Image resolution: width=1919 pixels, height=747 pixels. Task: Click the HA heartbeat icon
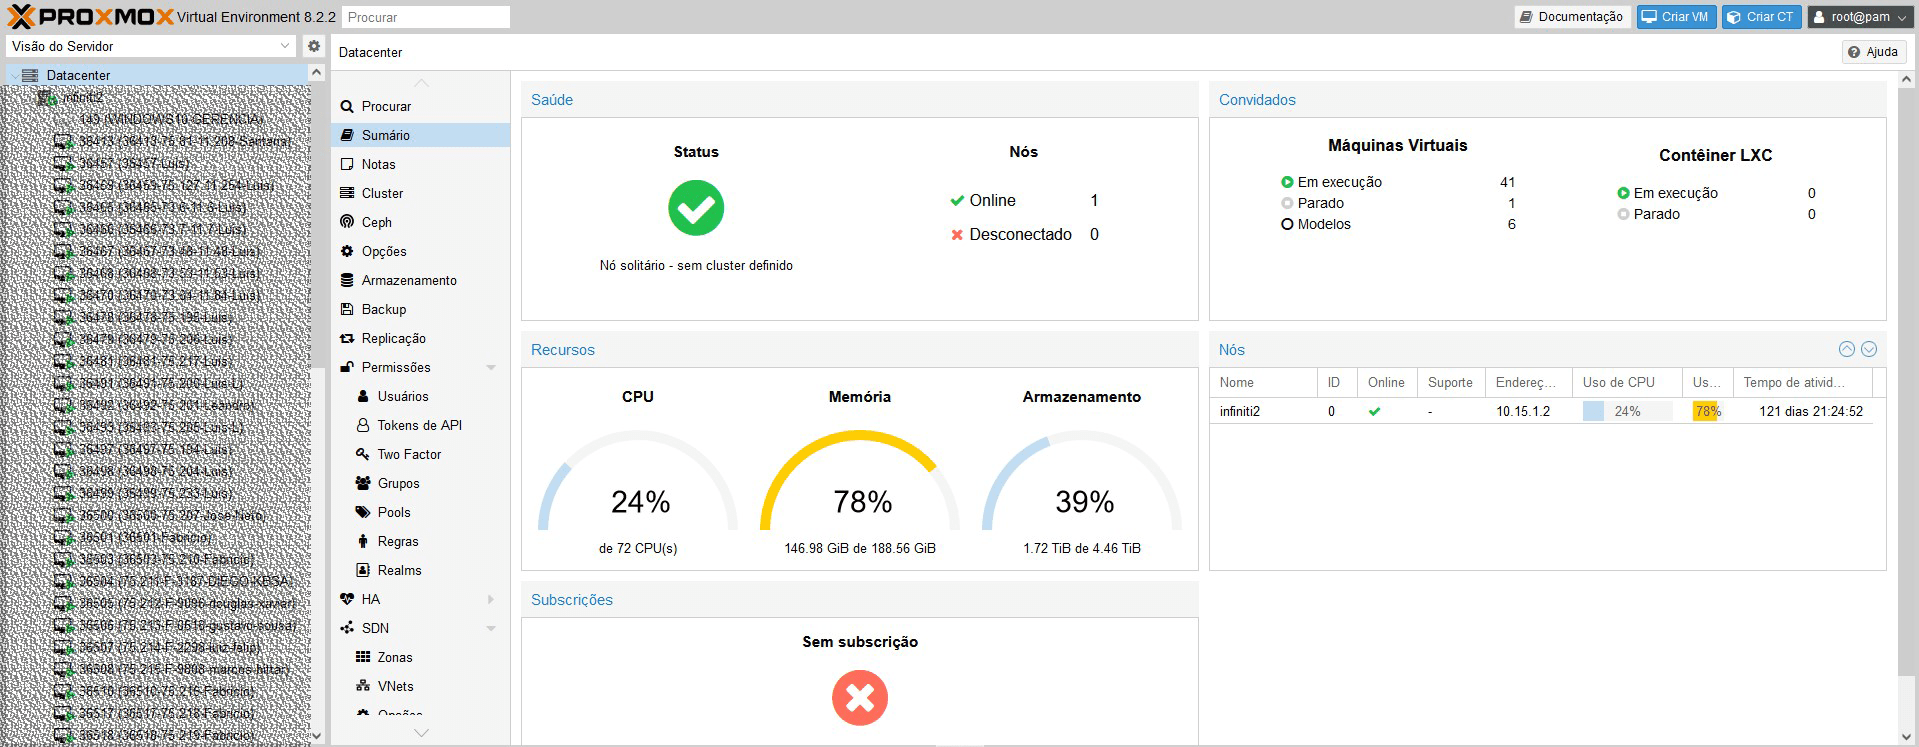[x=347, y=599]
